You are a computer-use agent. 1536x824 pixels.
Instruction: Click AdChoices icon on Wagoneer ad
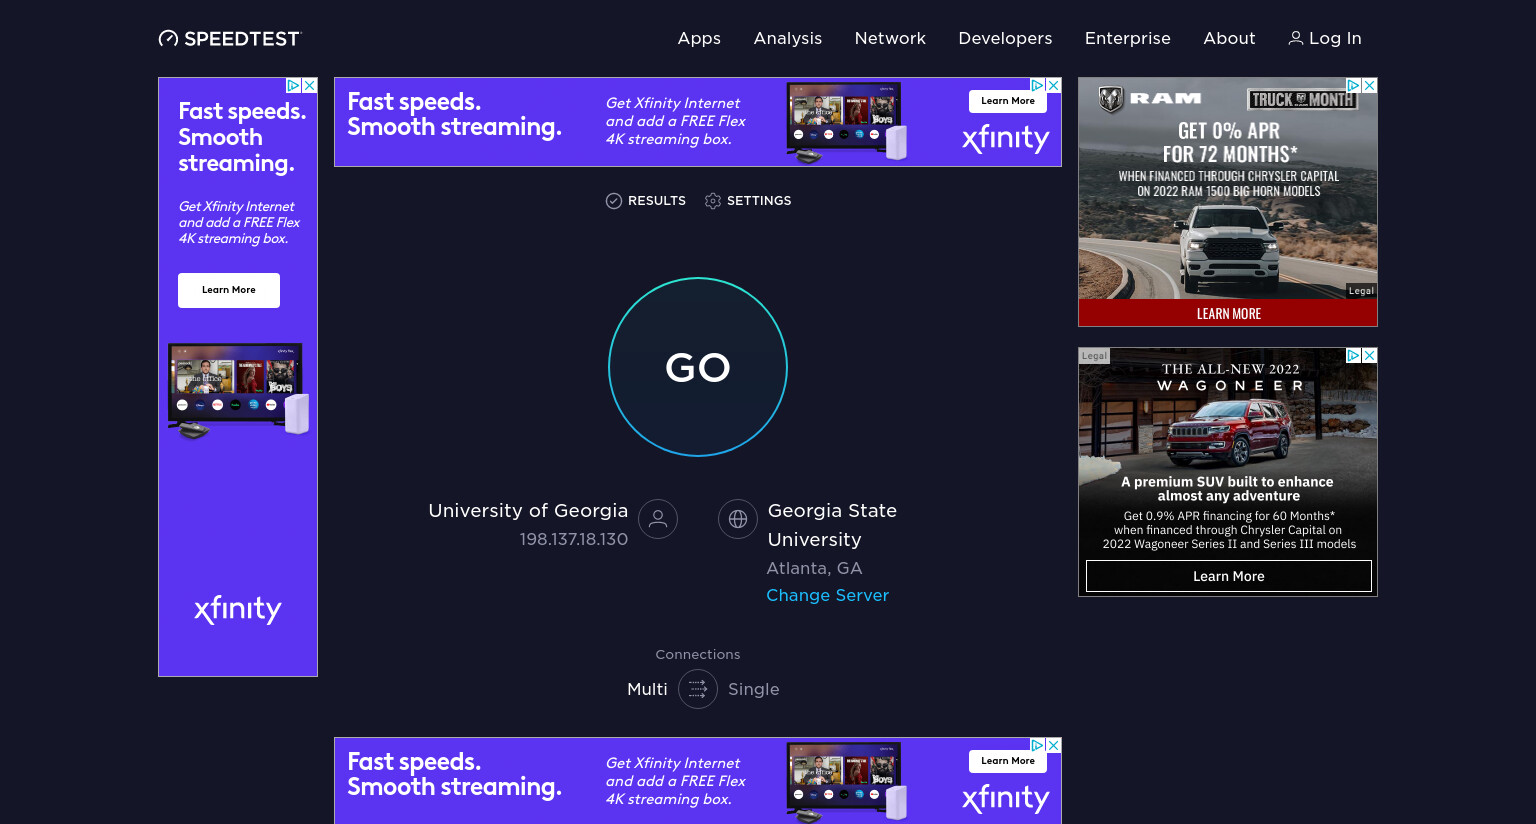point(1353,355)
